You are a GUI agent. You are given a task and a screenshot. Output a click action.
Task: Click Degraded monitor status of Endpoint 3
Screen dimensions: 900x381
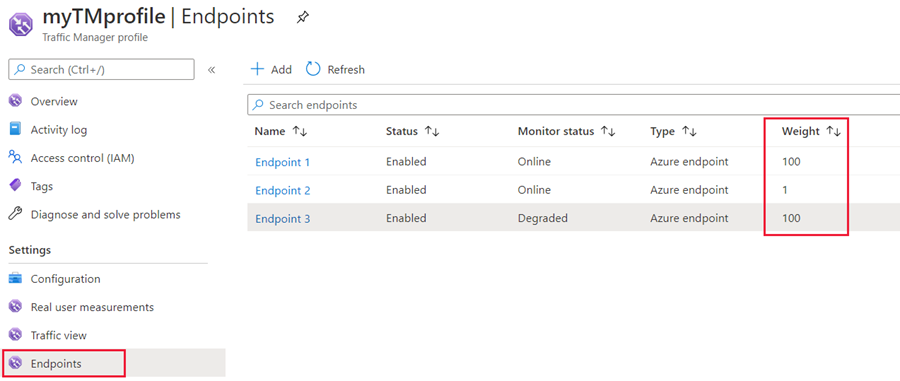pos(542,218)
